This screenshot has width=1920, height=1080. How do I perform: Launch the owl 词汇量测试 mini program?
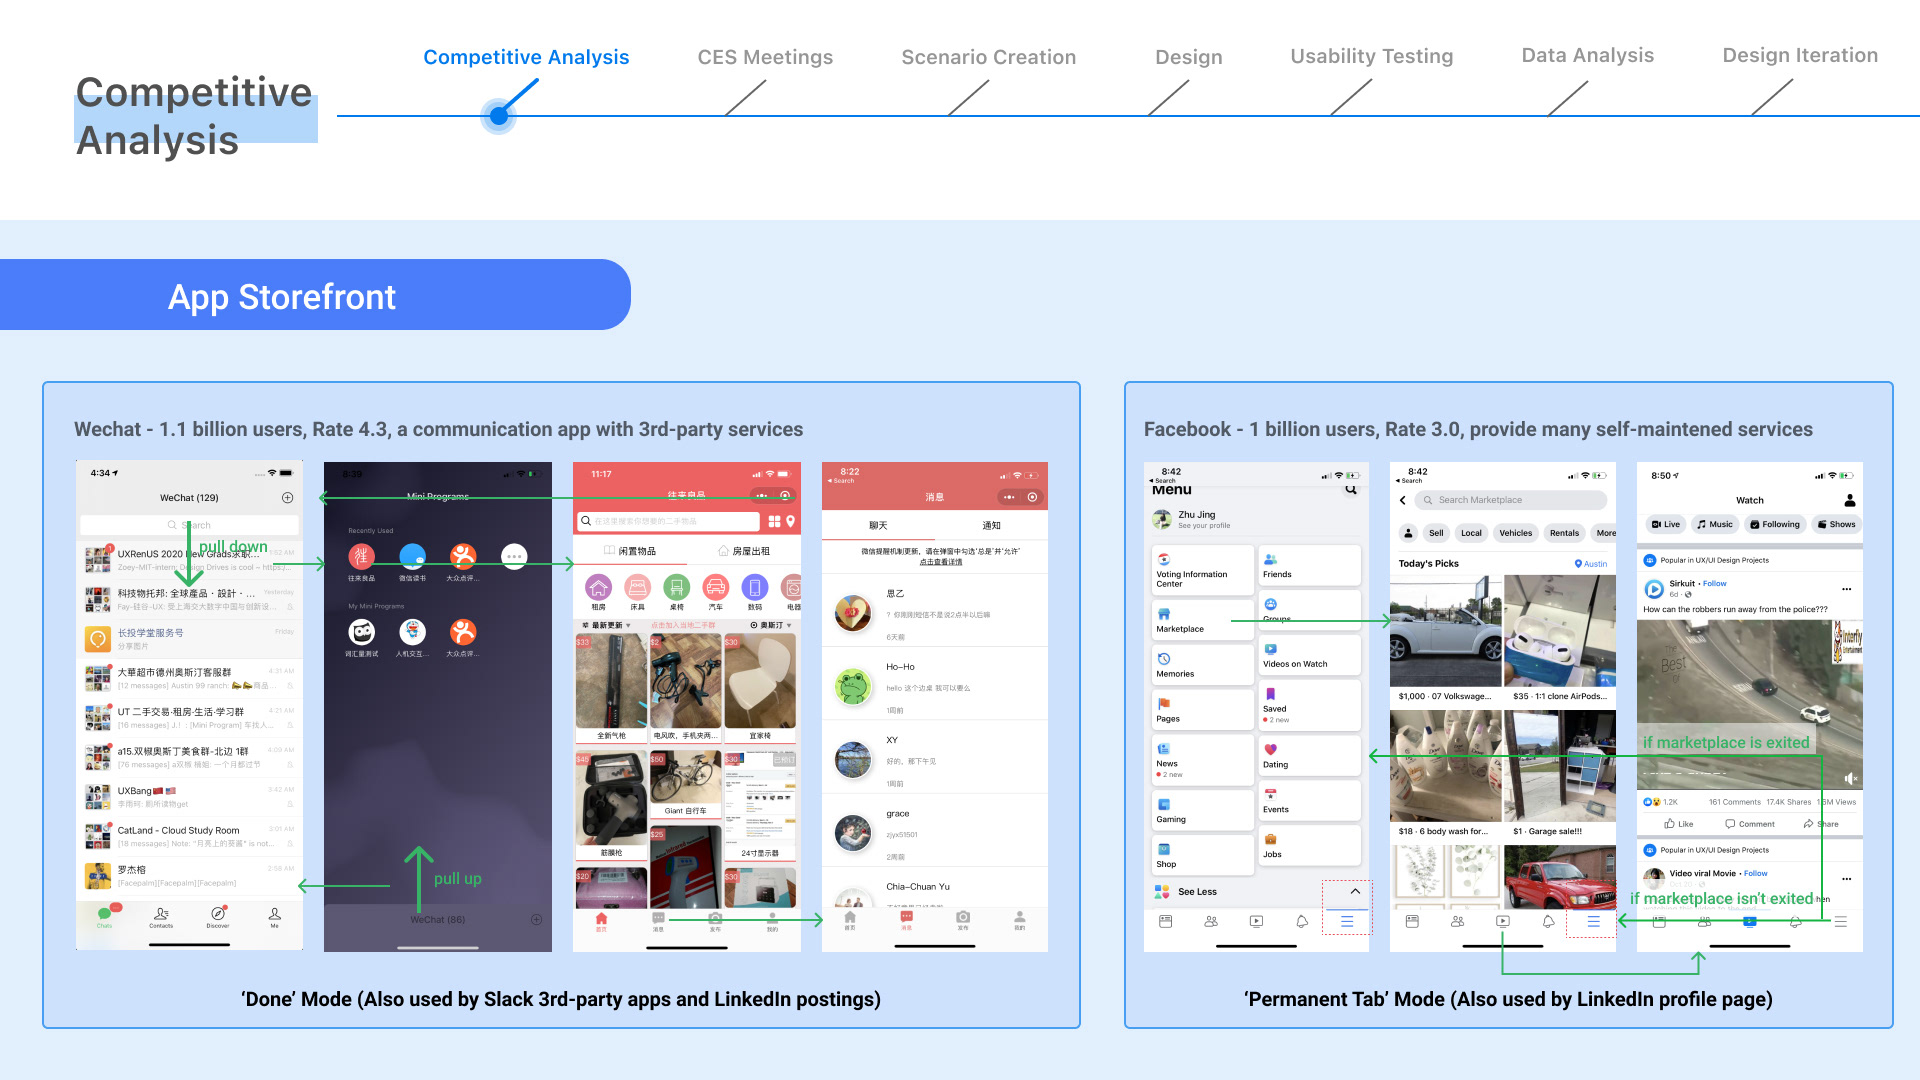[x=361, y=632]
